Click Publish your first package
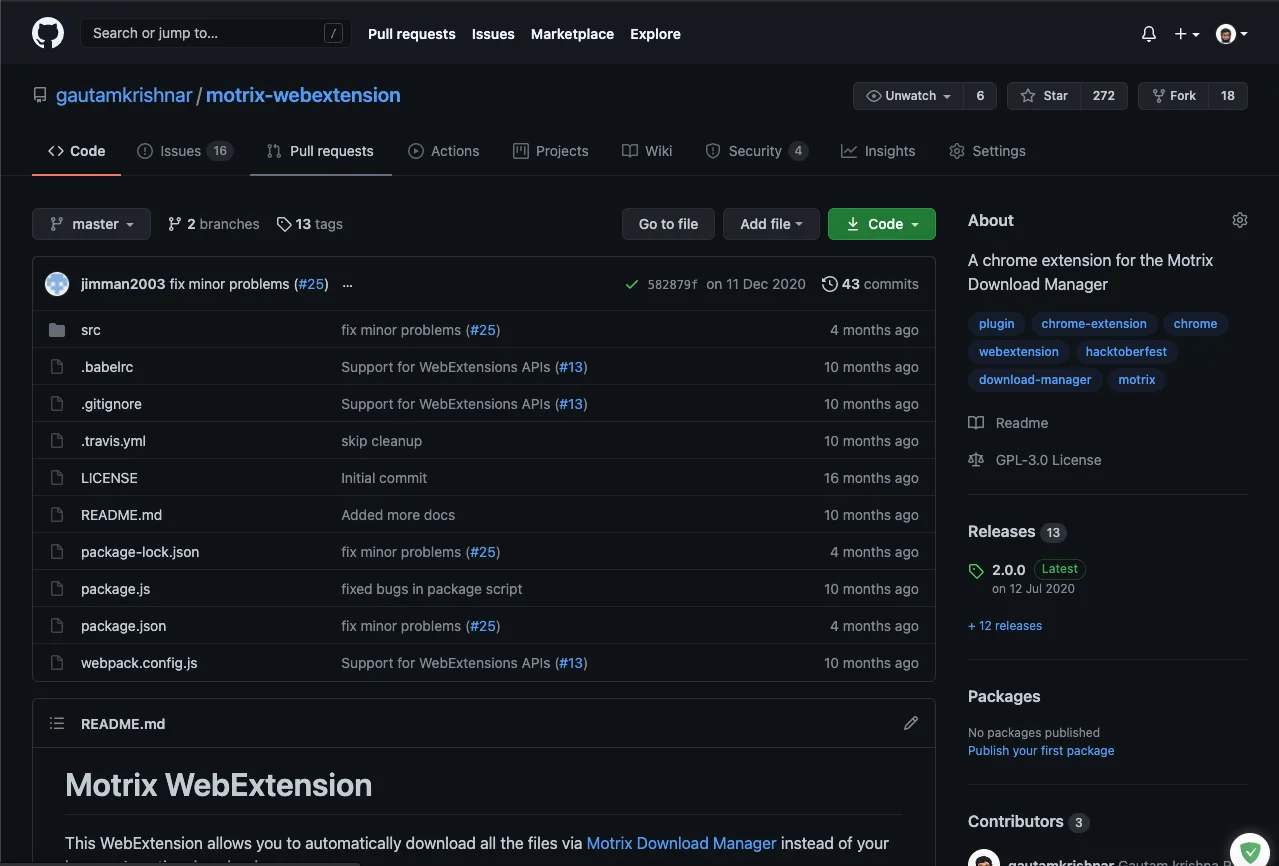This screenshot has width=1279, height=866. click(1041, 751)
